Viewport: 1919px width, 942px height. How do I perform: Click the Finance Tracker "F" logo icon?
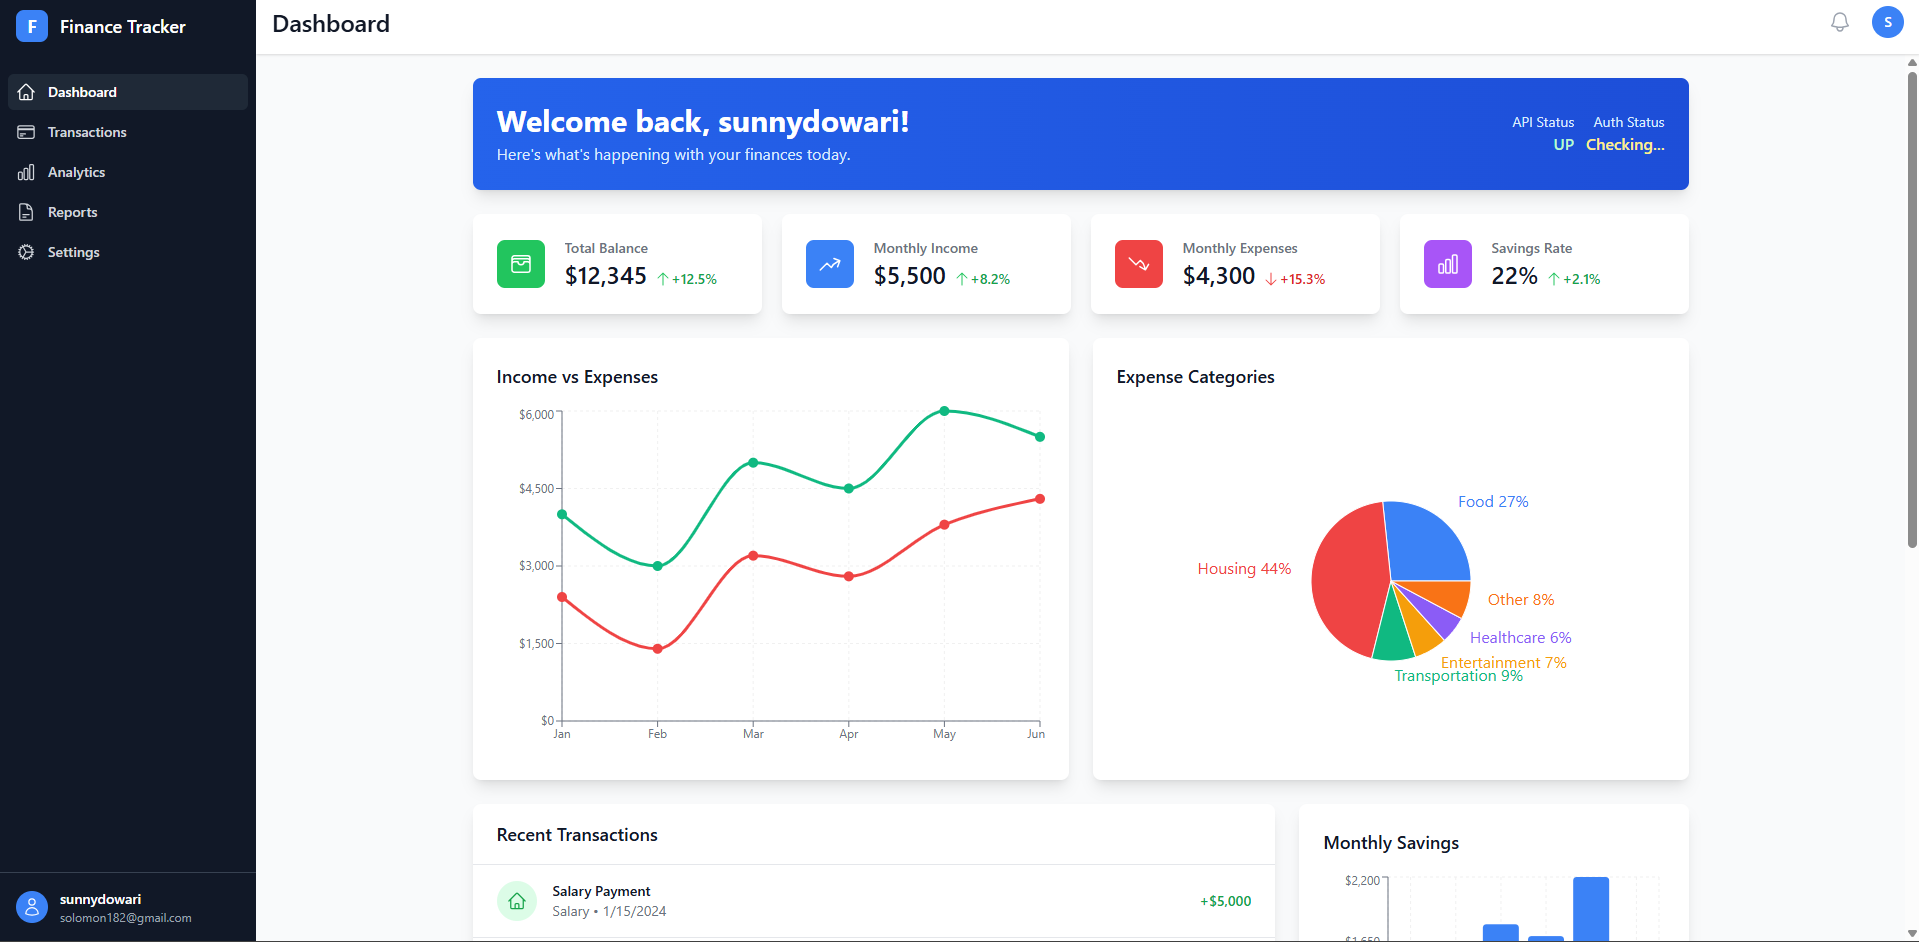pyautogui.click(x=32, y=26)
